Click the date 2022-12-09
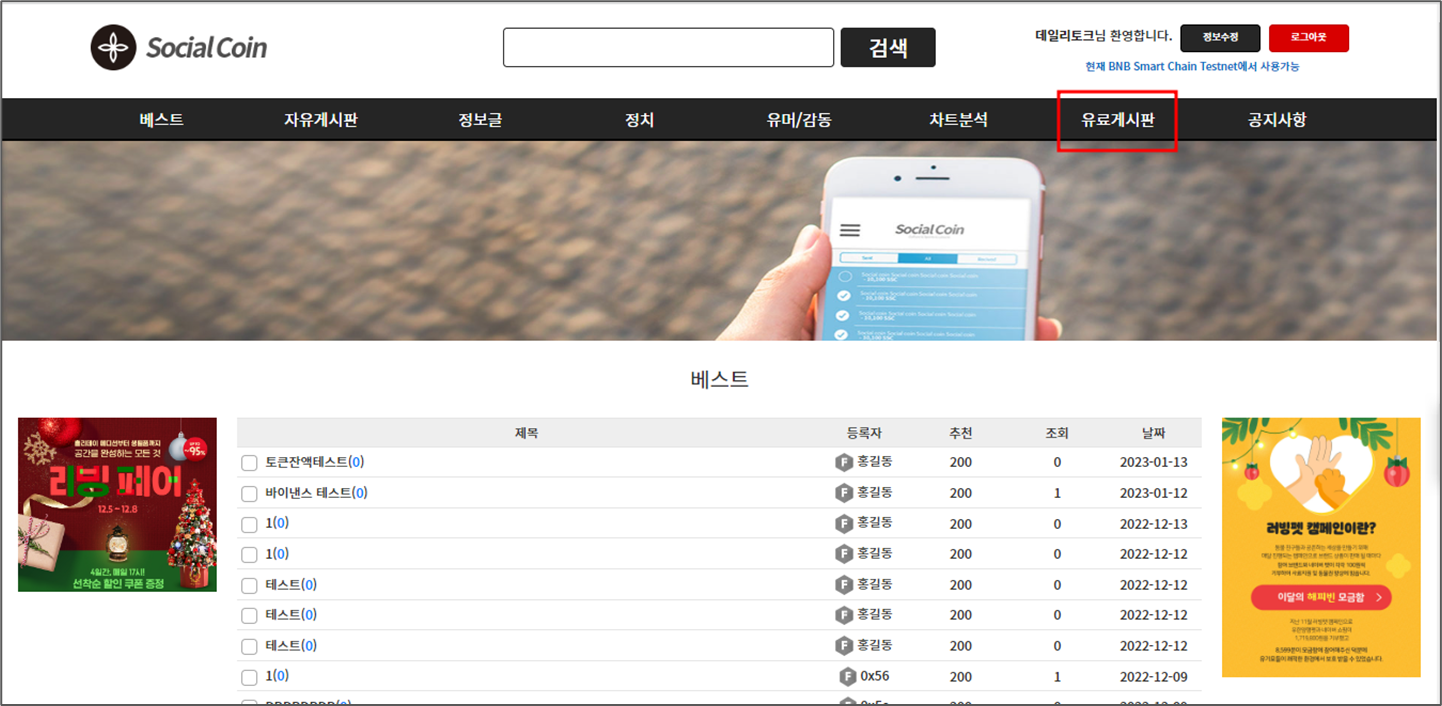The height and width of the screenshot is (706, 1442). click(x=1154, y=677)
